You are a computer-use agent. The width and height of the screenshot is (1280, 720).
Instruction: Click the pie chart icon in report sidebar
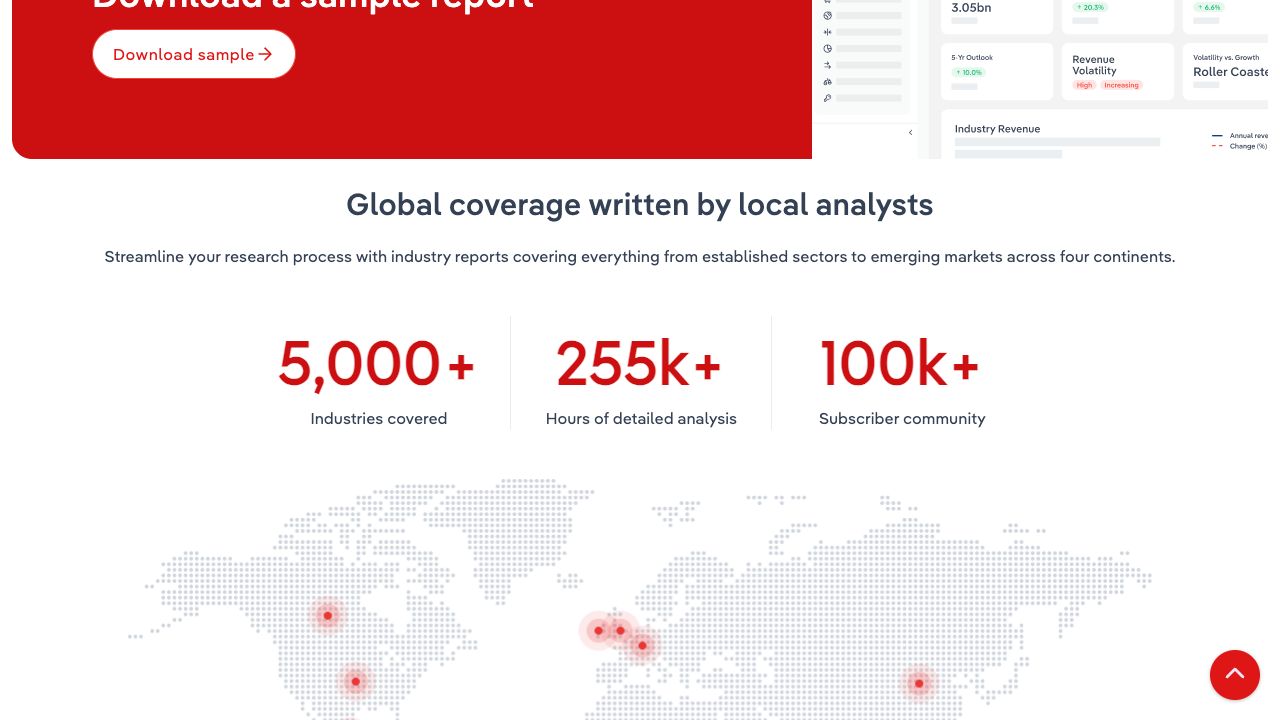828,48
